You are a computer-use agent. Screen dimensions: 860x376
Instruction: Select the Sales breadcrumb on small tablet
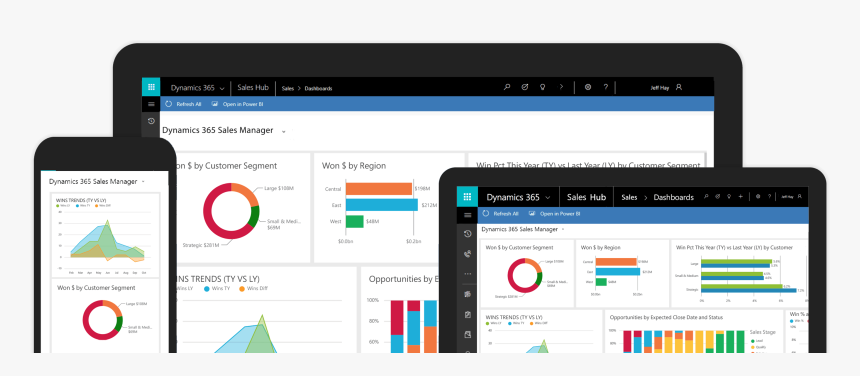point(629,197)
